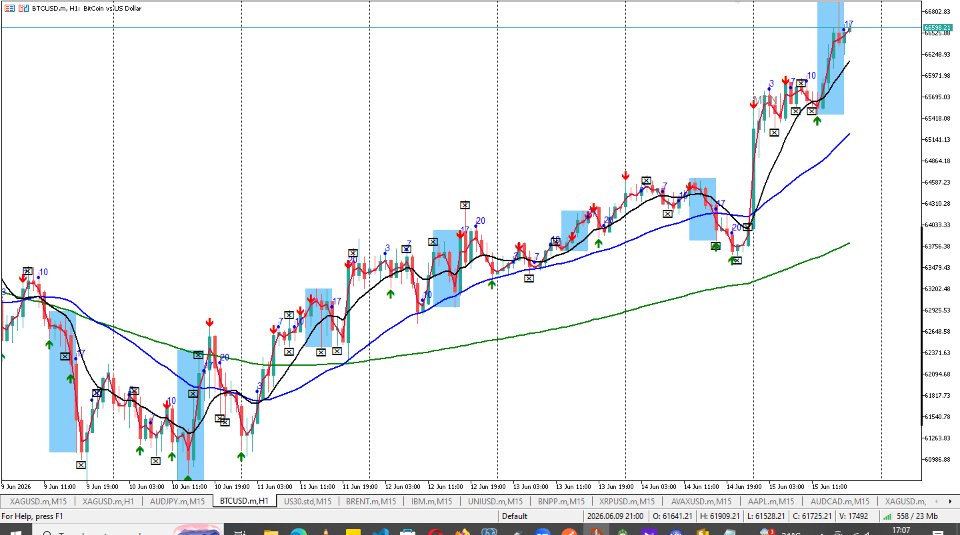Viewport: 960px width, 535px height.
Task: Open the one-click trading panel icon
Action: [x=9, y=9]
